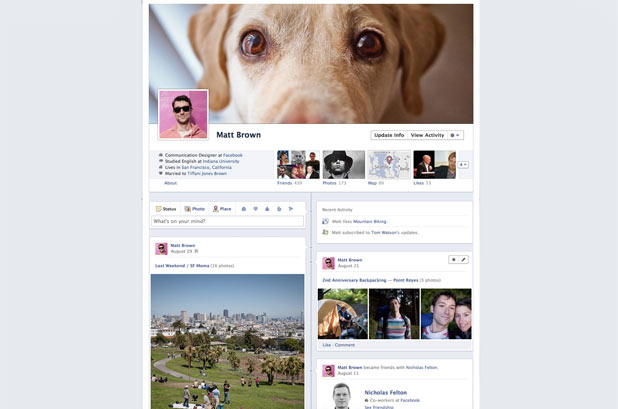The width and height of the screenshot is (618, 409).
Task: Open the gear settings dropdown beside View Activity
Action: (455, 135)
